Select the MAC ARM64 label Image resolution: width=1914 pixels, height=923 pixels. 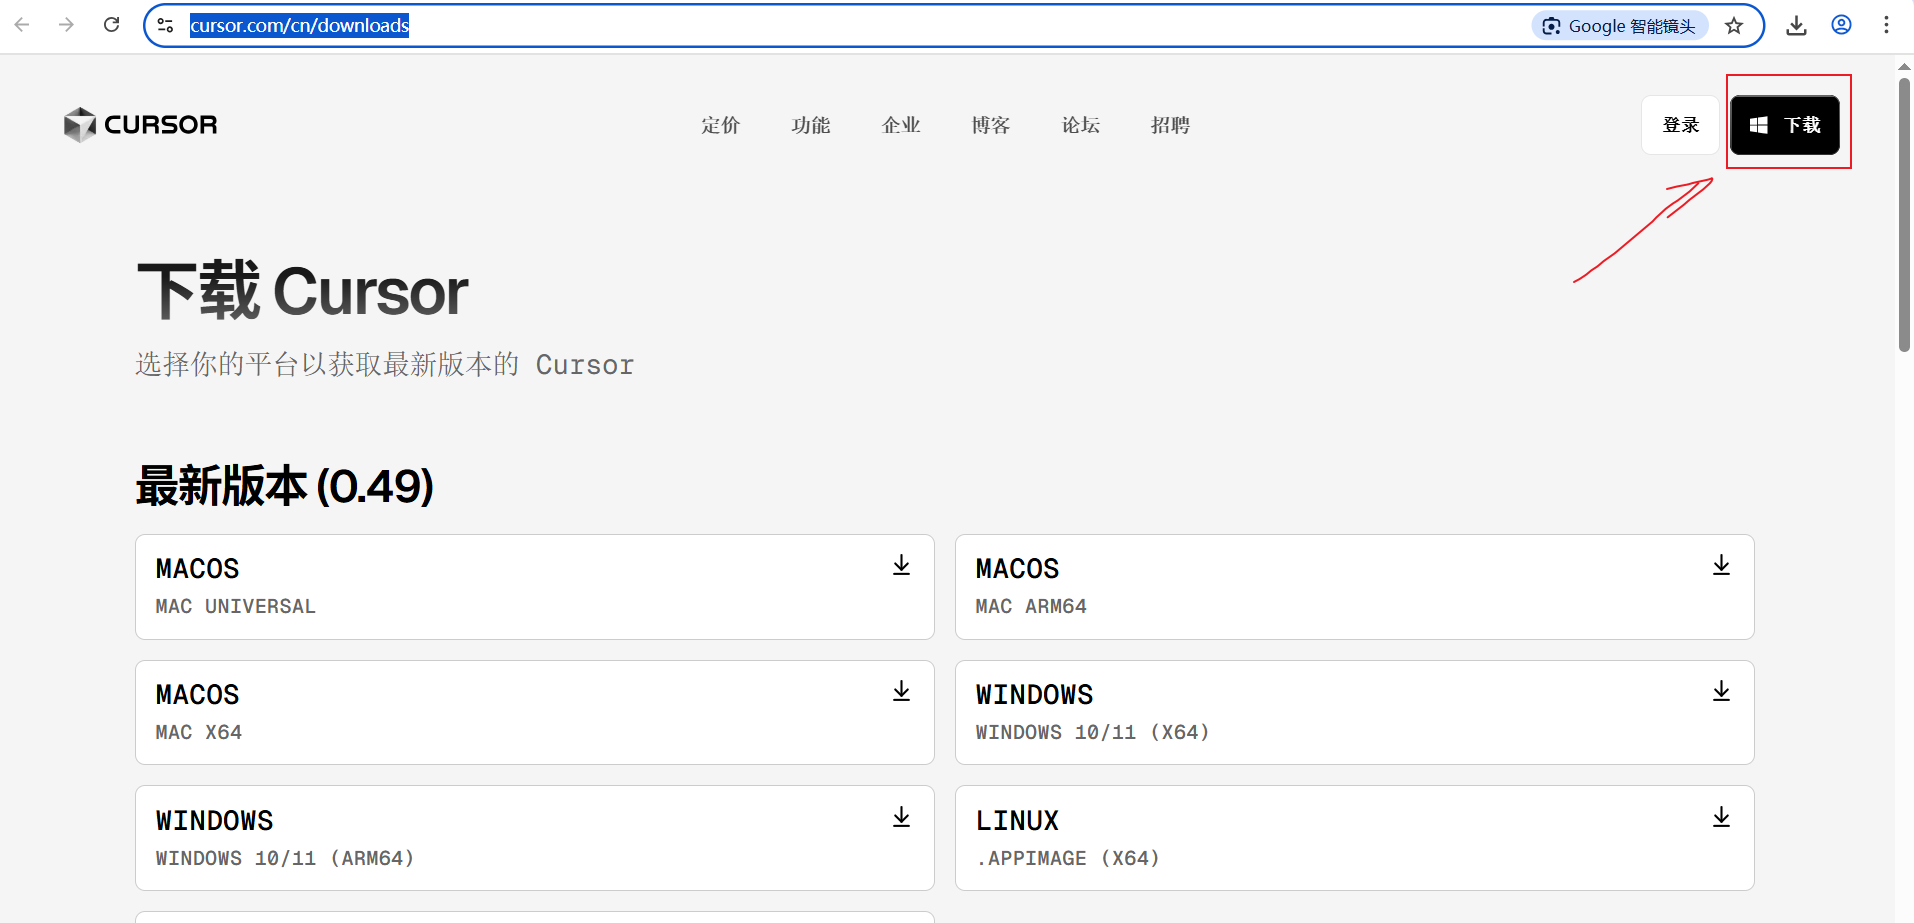click(1031, 607)
